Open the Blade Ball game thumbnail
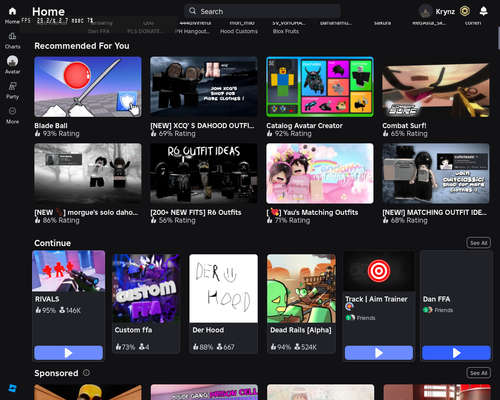This screenshot has height=400, width=500. tap(88, 87)
